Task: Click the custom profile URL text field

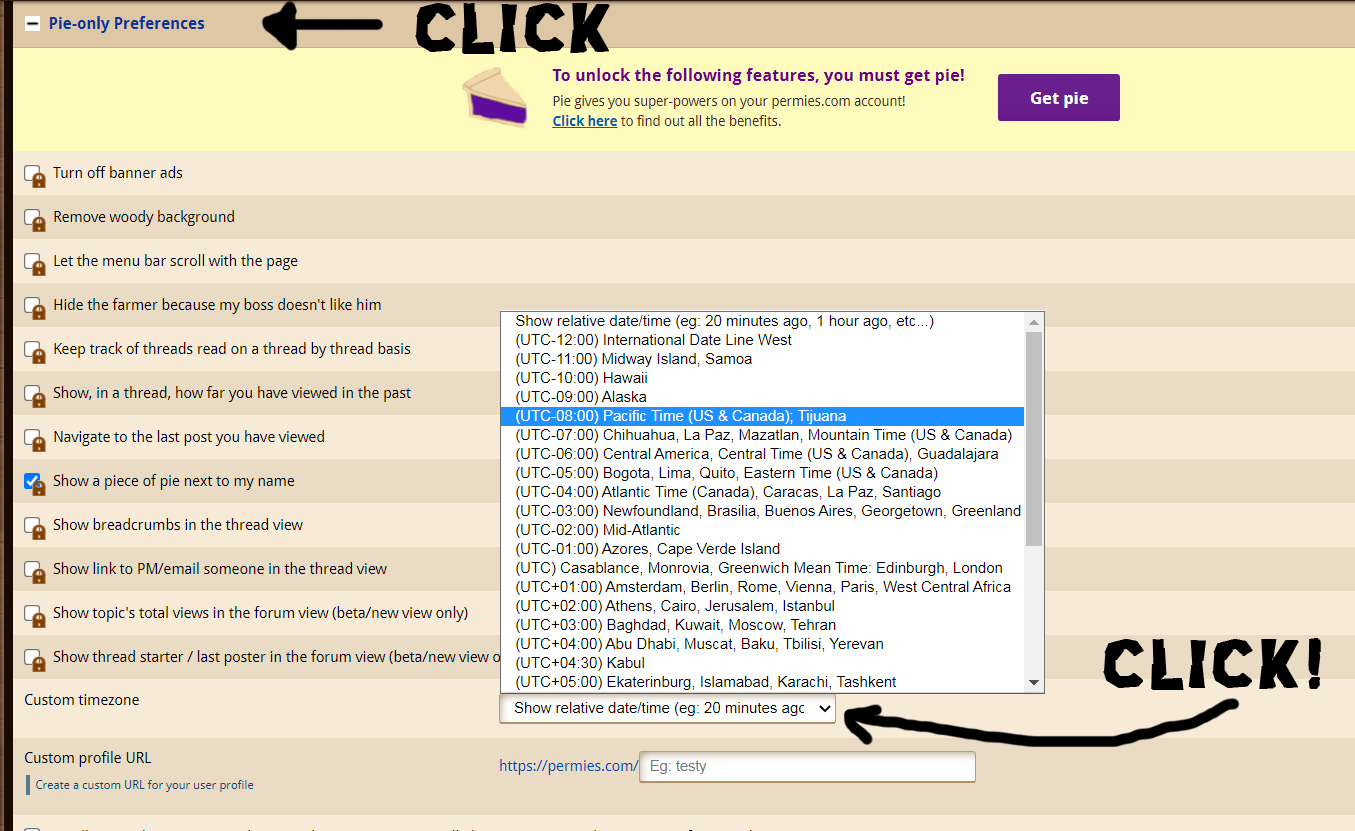Action: (x=806, y=766)
